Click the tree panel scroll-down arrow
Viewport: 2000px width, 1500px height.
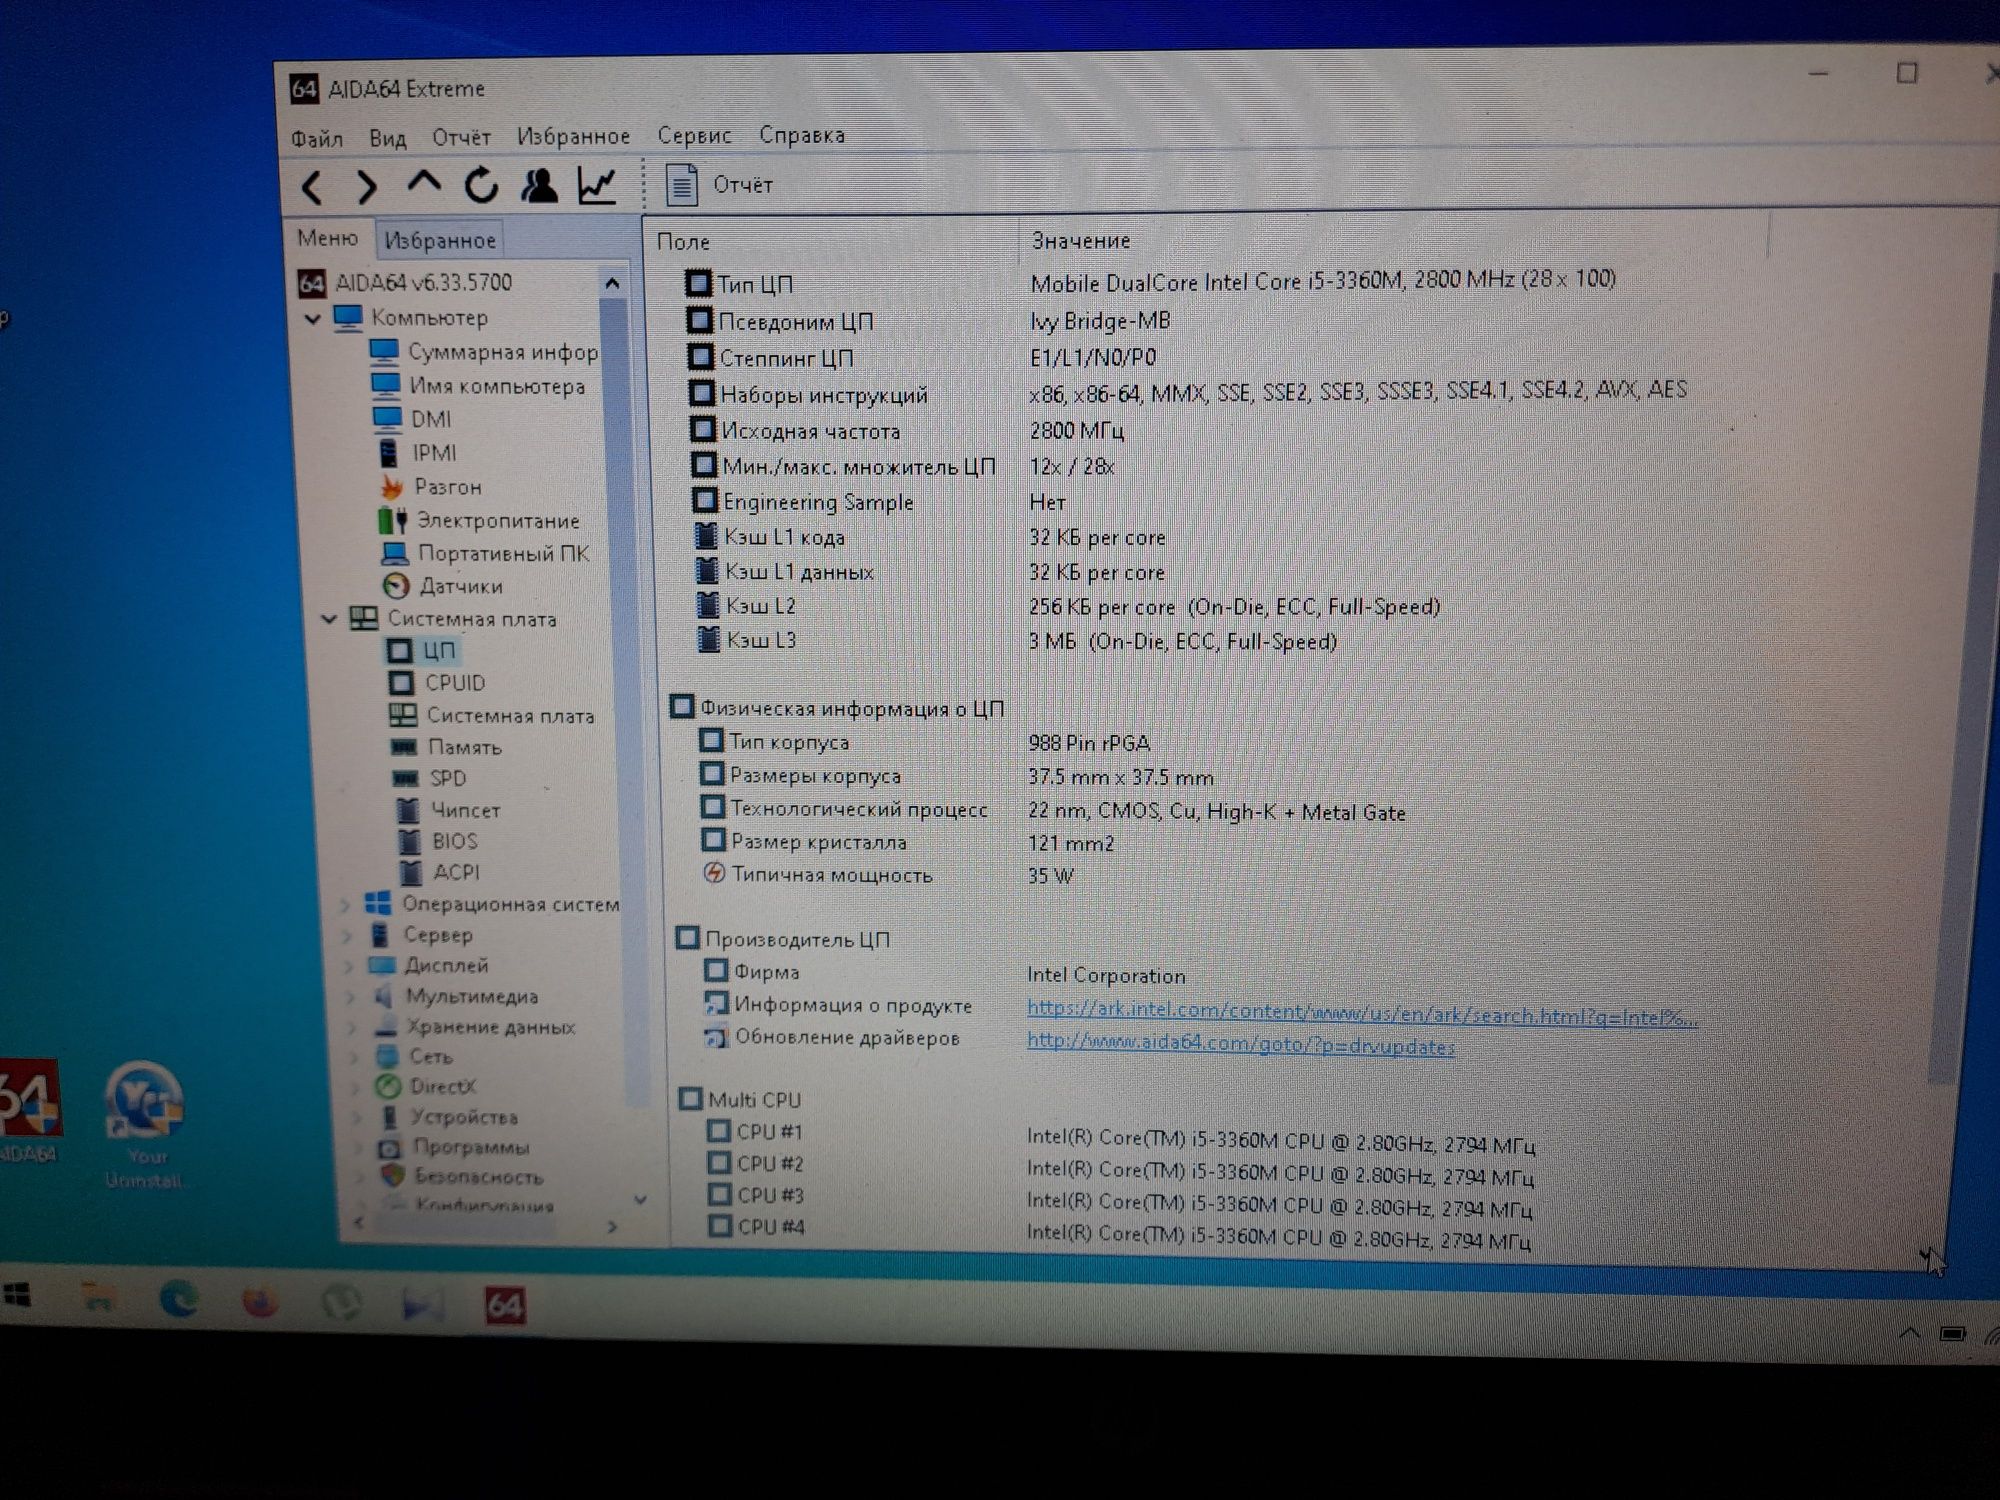[x=640, y=1199]
